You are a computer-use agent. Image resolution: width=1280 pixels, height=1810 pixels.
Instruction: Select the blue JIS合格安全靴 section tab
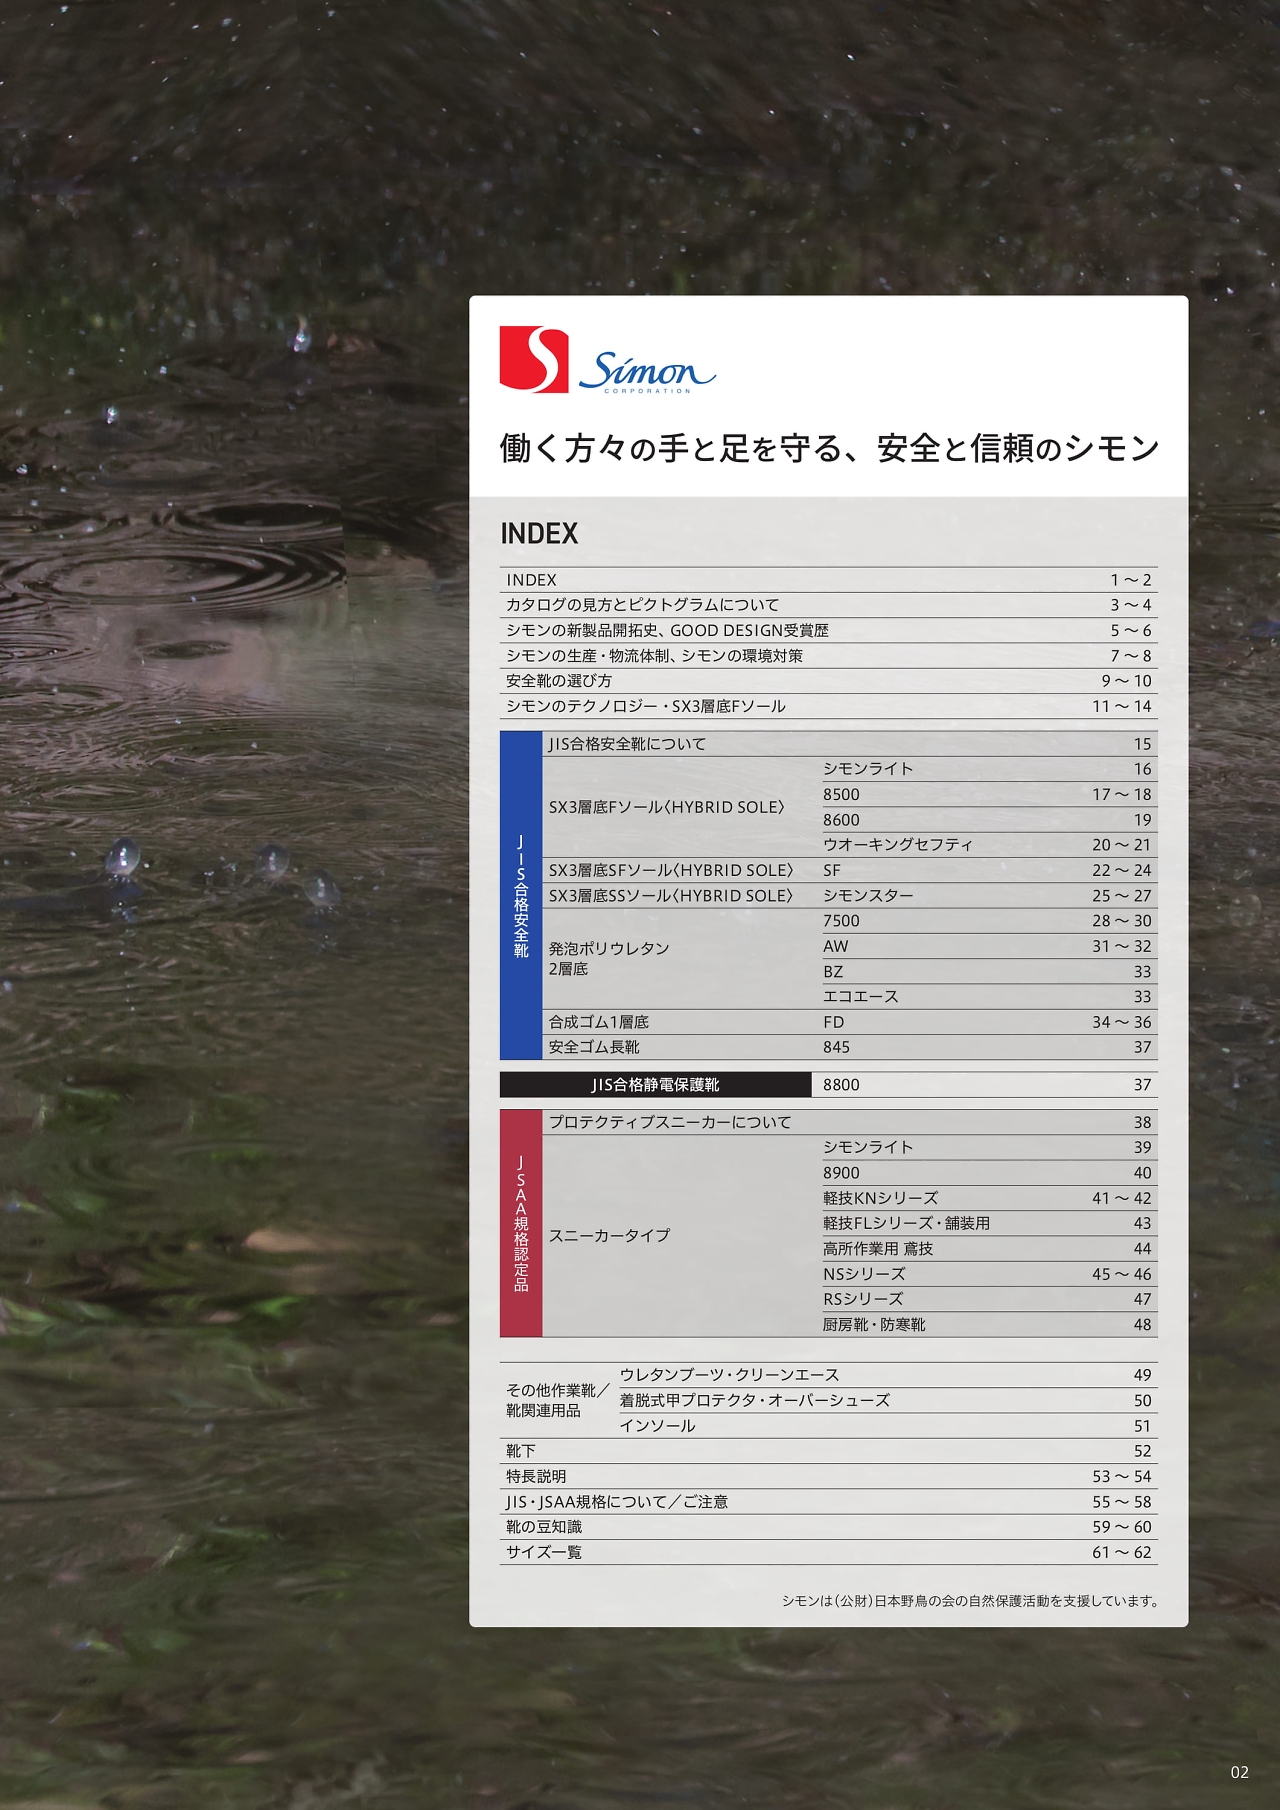[x=521, y=896]
